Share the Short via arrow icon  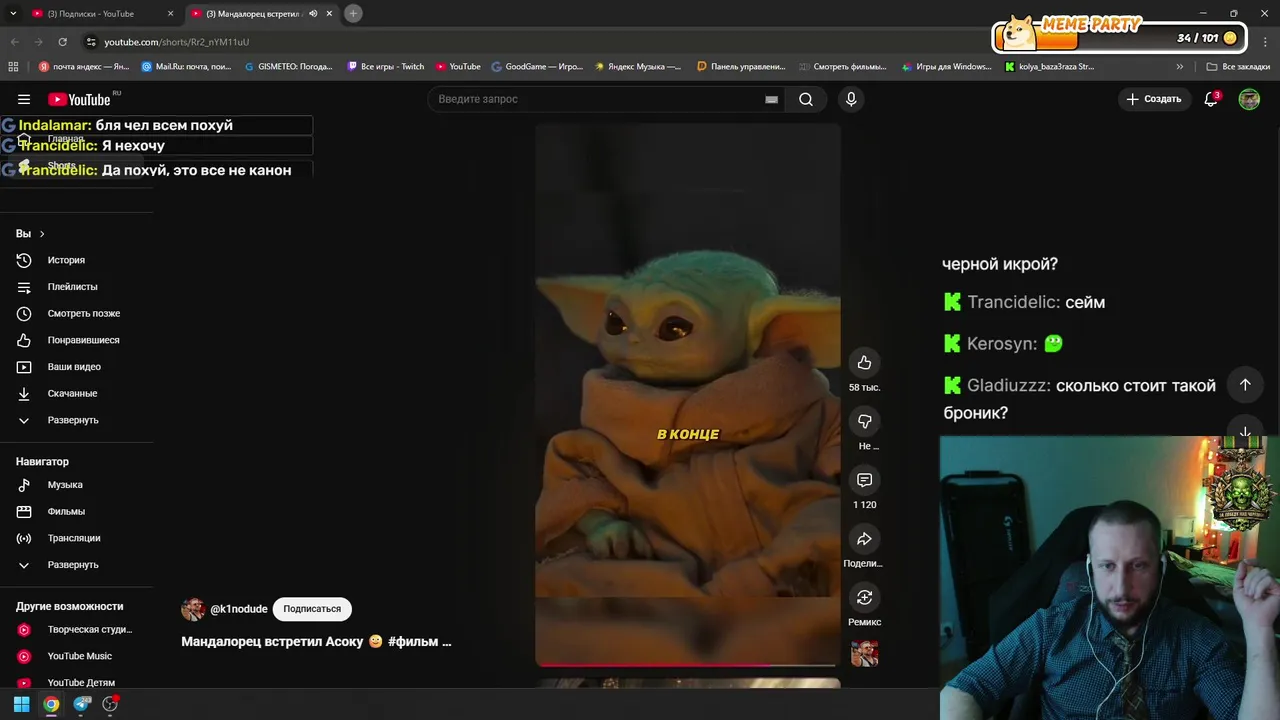pyautogui.click(x=864, y=539)
